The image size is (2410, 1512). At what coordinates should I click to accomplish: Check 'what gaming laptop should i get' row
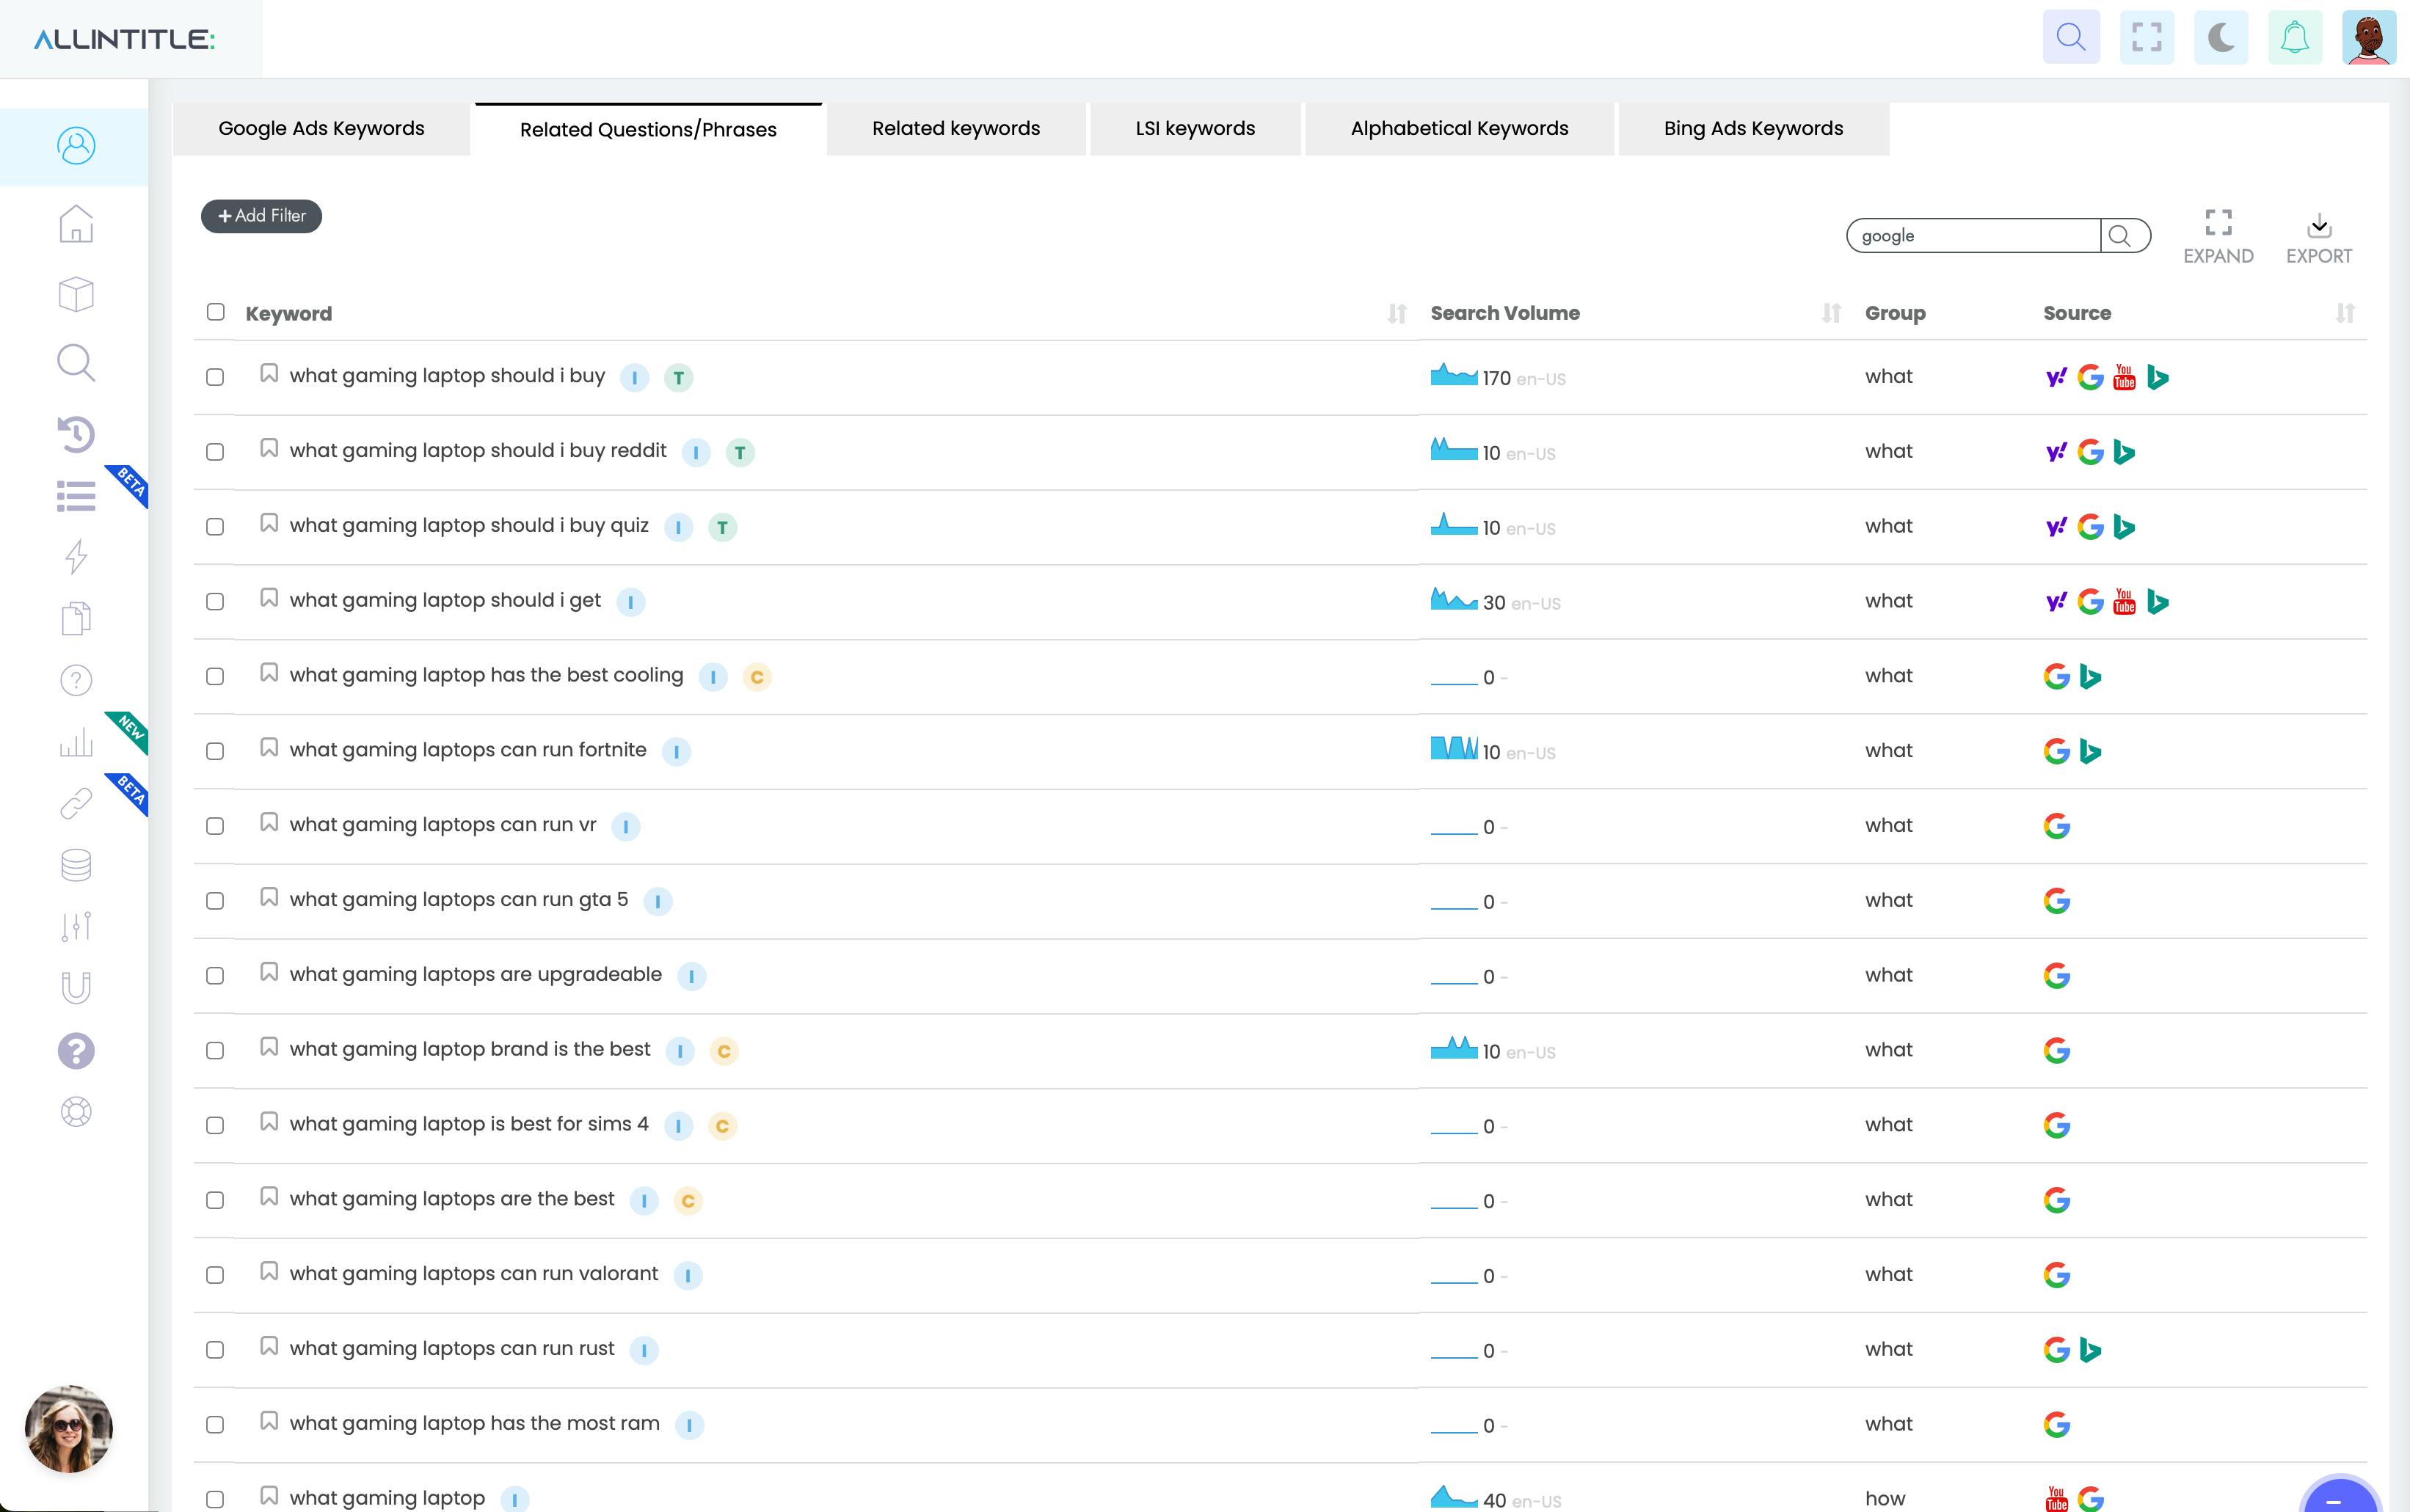click(215, 602)
